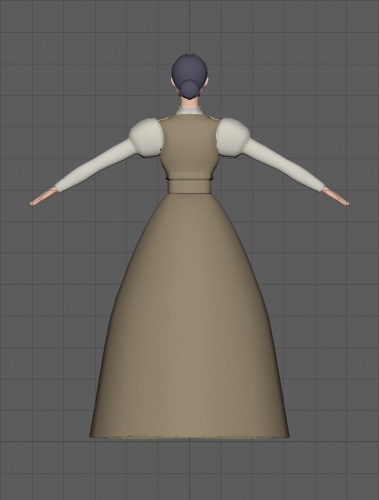Select the character's right ear

coord(206,83)
